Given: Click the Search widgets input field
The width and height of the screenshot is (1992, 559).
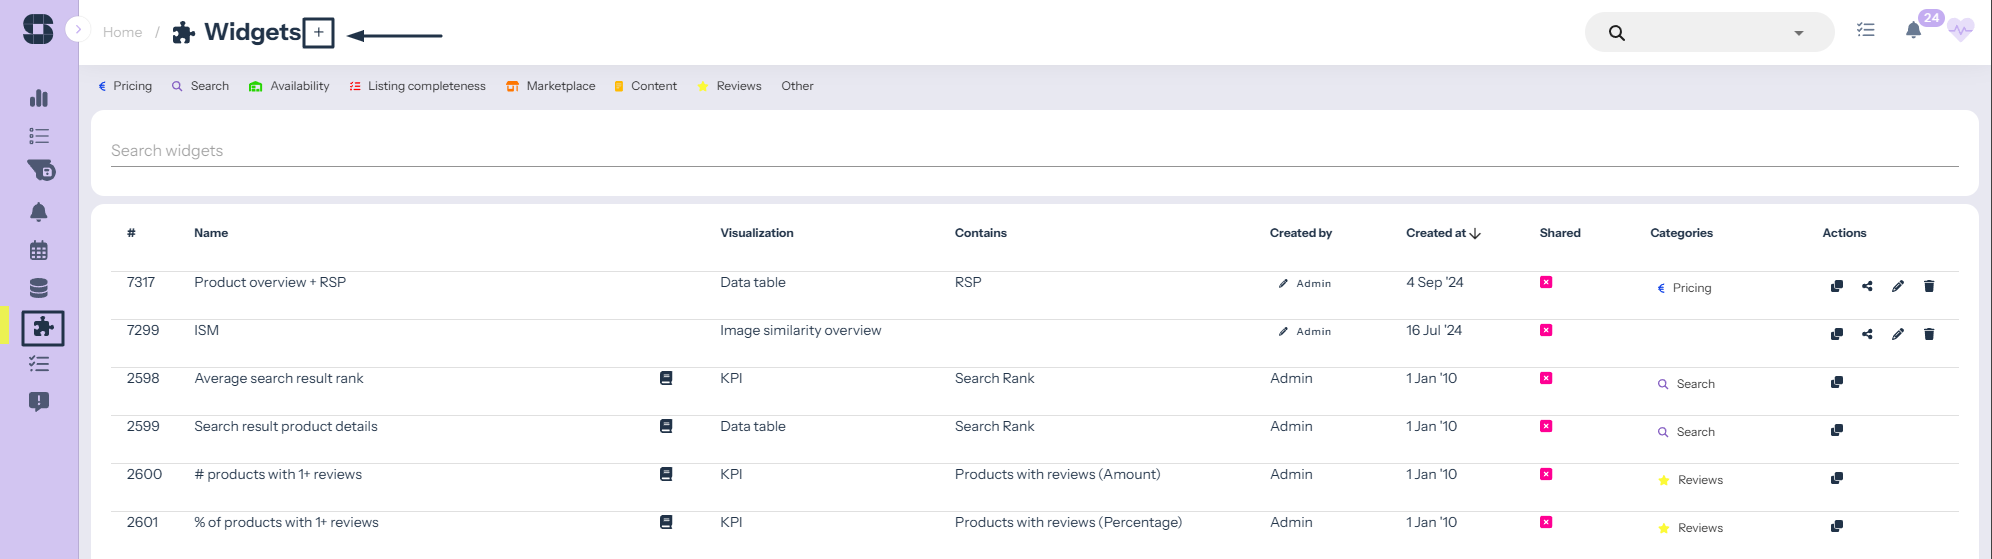Looking at the screenshot, I should pos(1034,151).
